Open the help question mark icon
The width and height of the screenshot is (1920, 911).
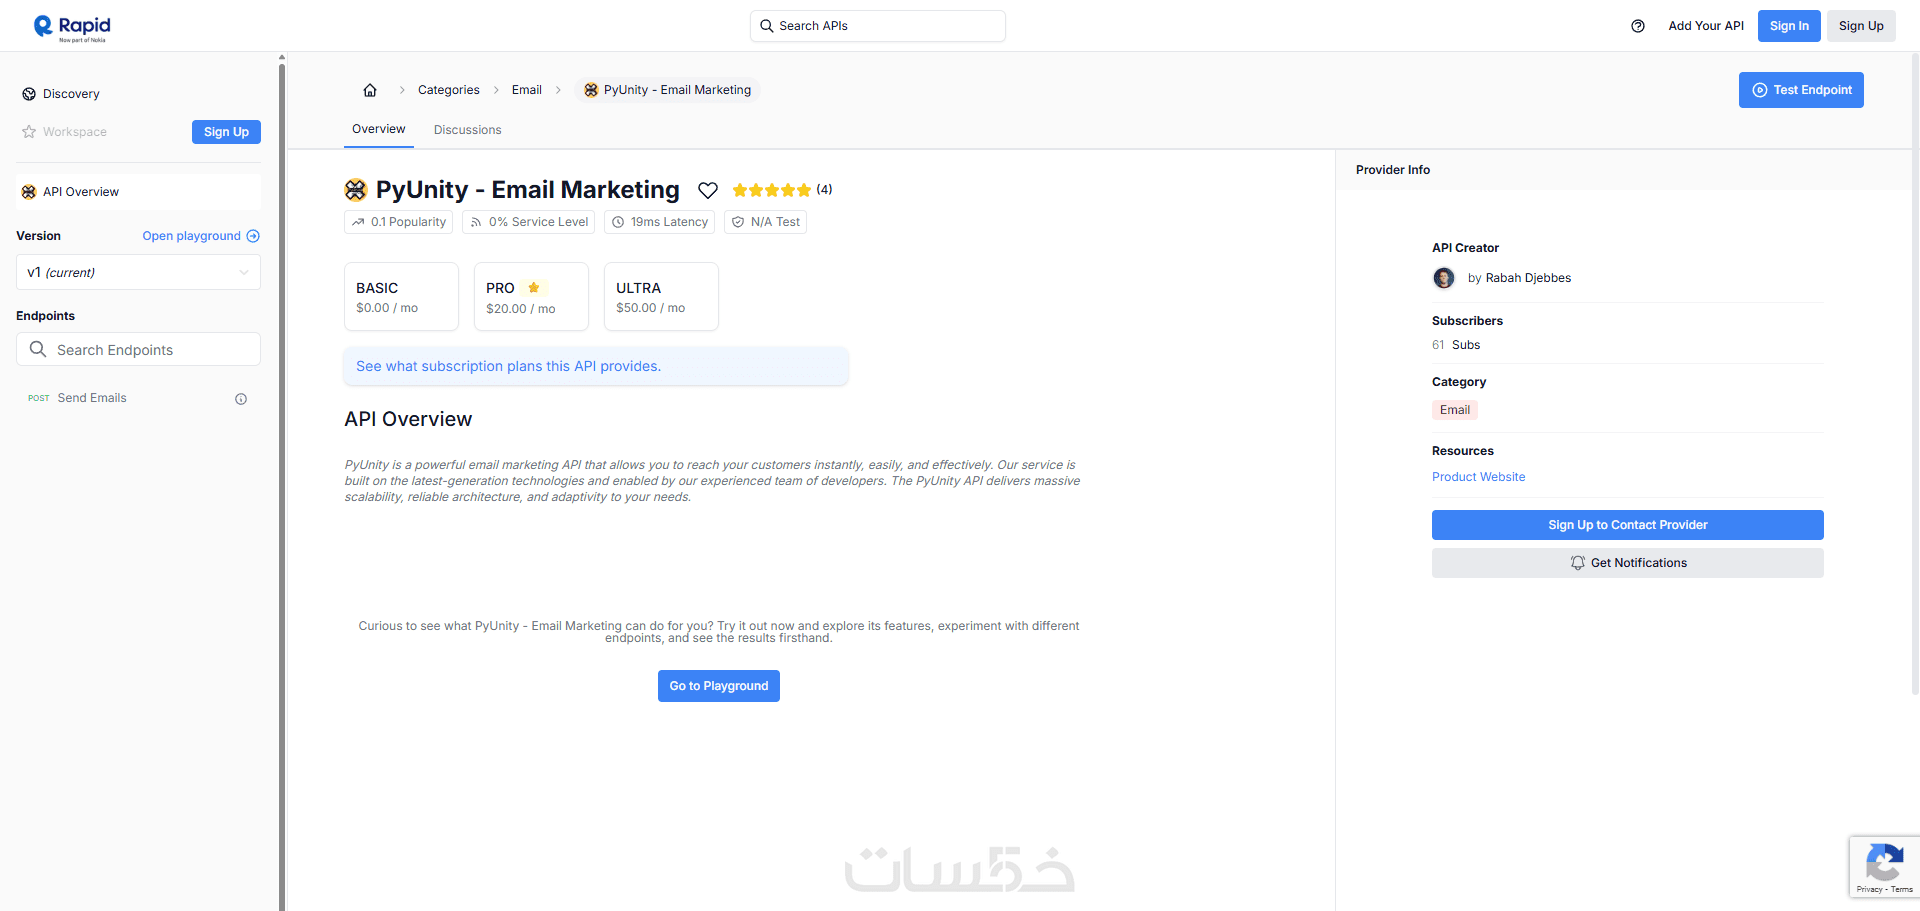tap(1638, 26)
